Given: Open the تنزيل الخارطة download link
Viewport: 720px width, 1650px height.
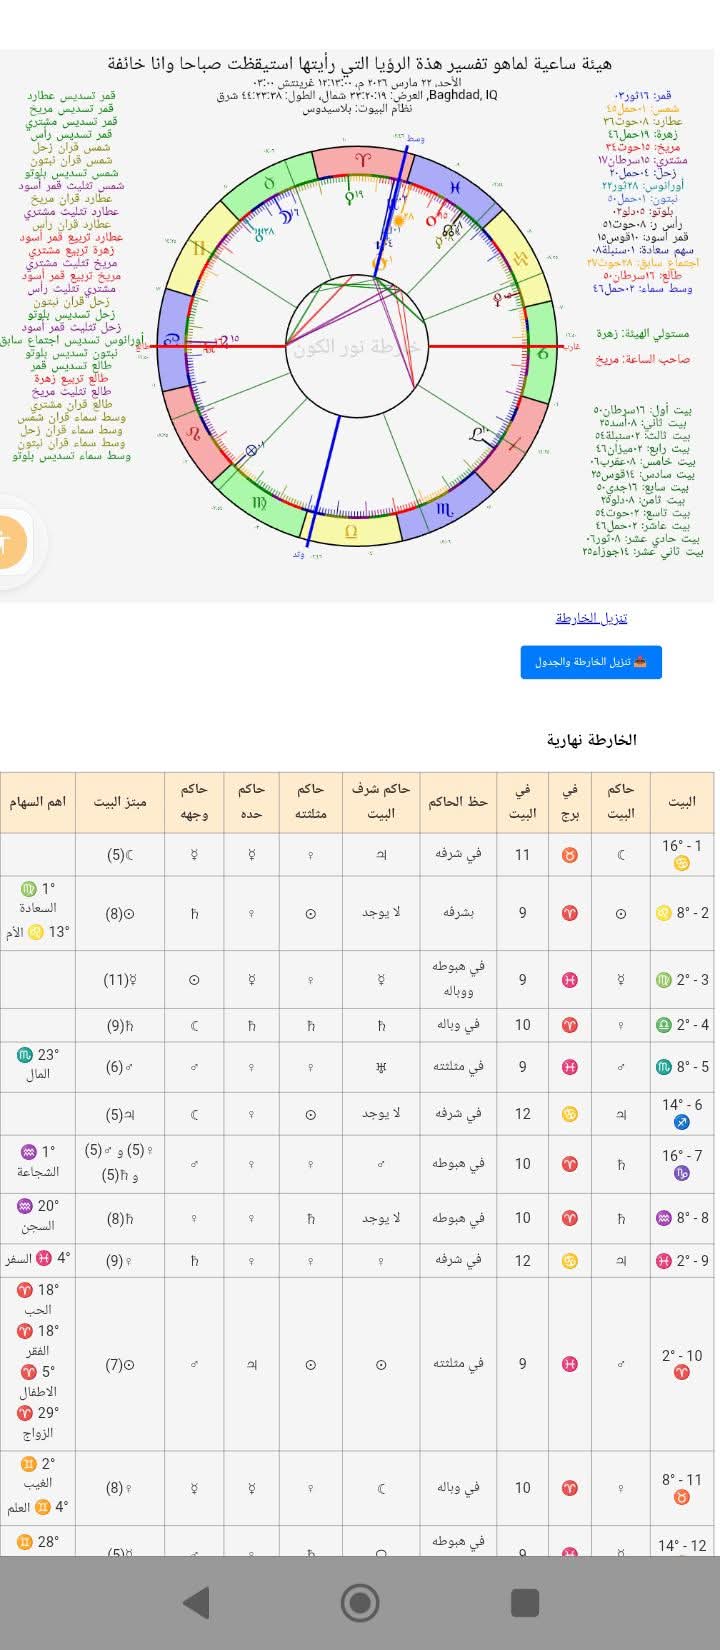Looking at the screenshot, I should tap(591, 618).
